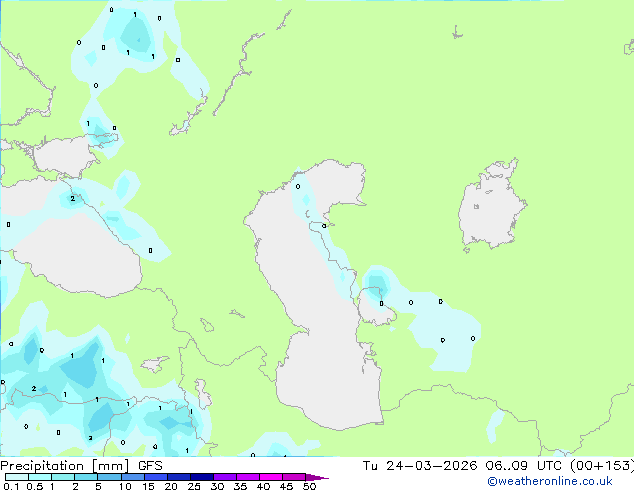Click the 'Tu 24-03-2026' date text

[x=420, y=466]
